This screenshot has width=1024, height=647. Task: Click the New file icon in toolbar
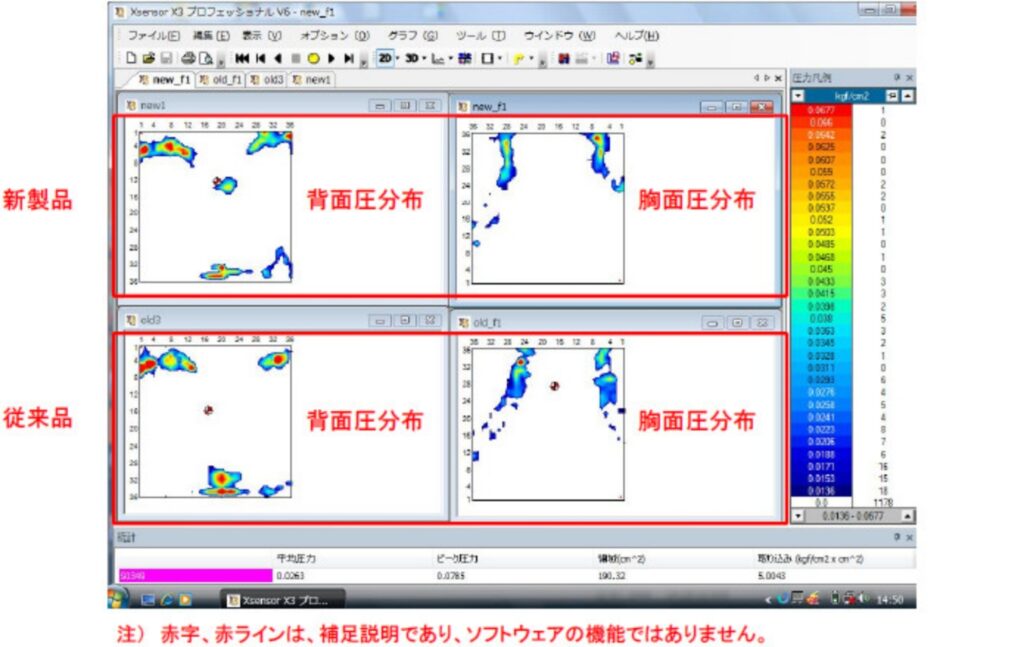131,59
